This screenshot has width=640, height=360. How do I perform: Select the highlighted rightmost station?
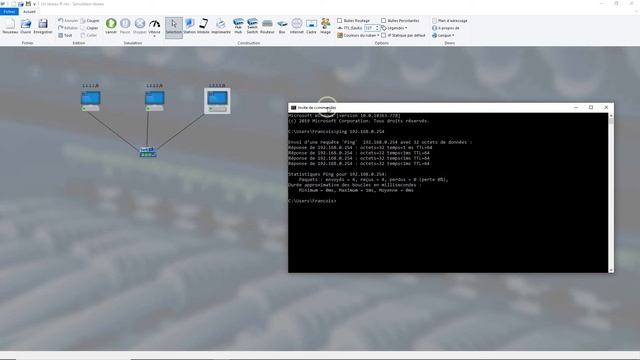point(217,101)
